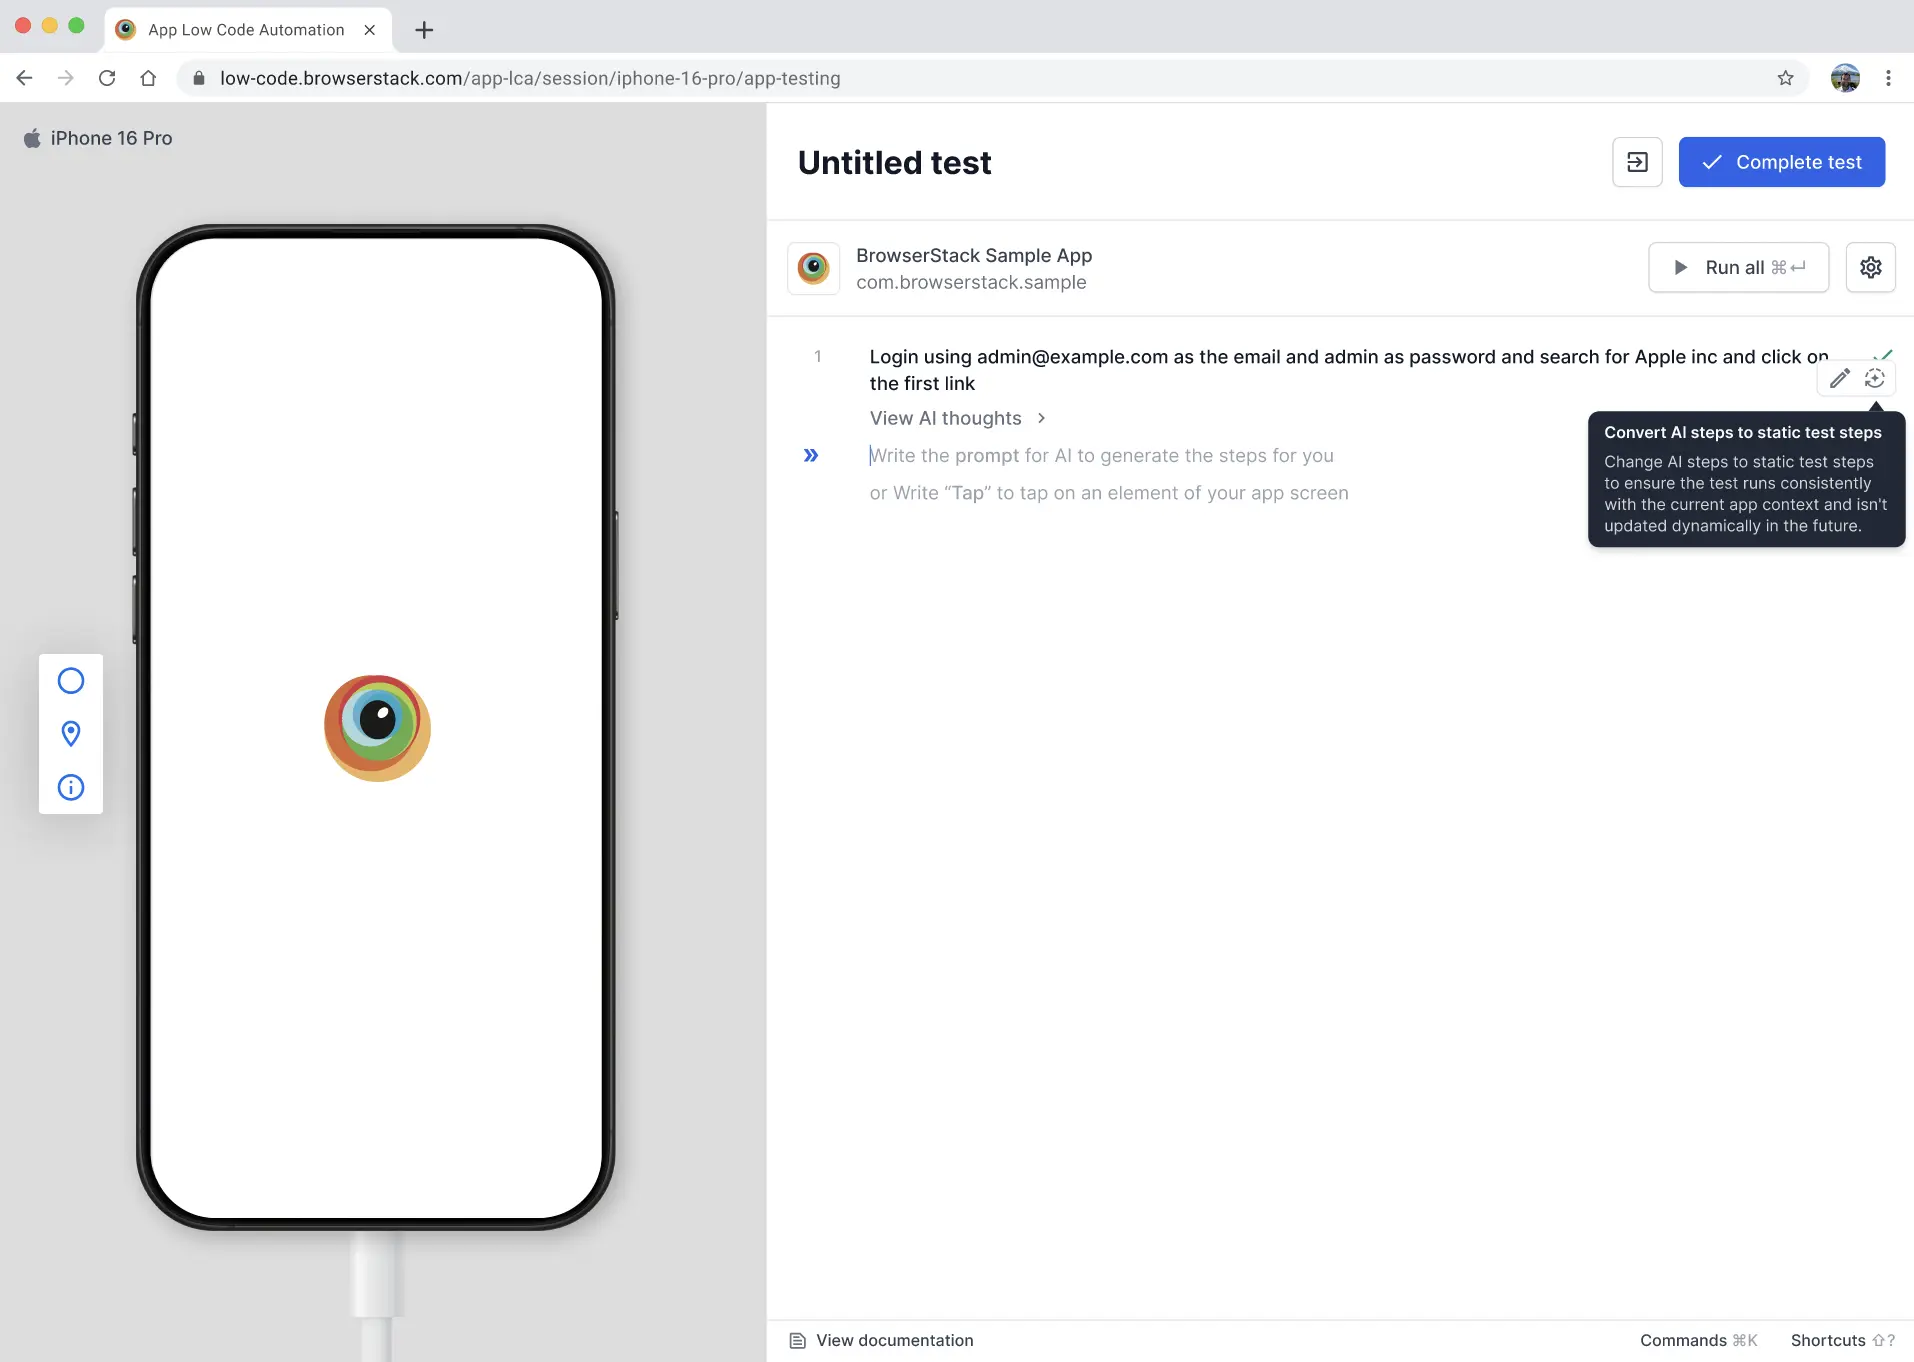
Task: Open the device info icon in sidebar
Action: point(71,787)
